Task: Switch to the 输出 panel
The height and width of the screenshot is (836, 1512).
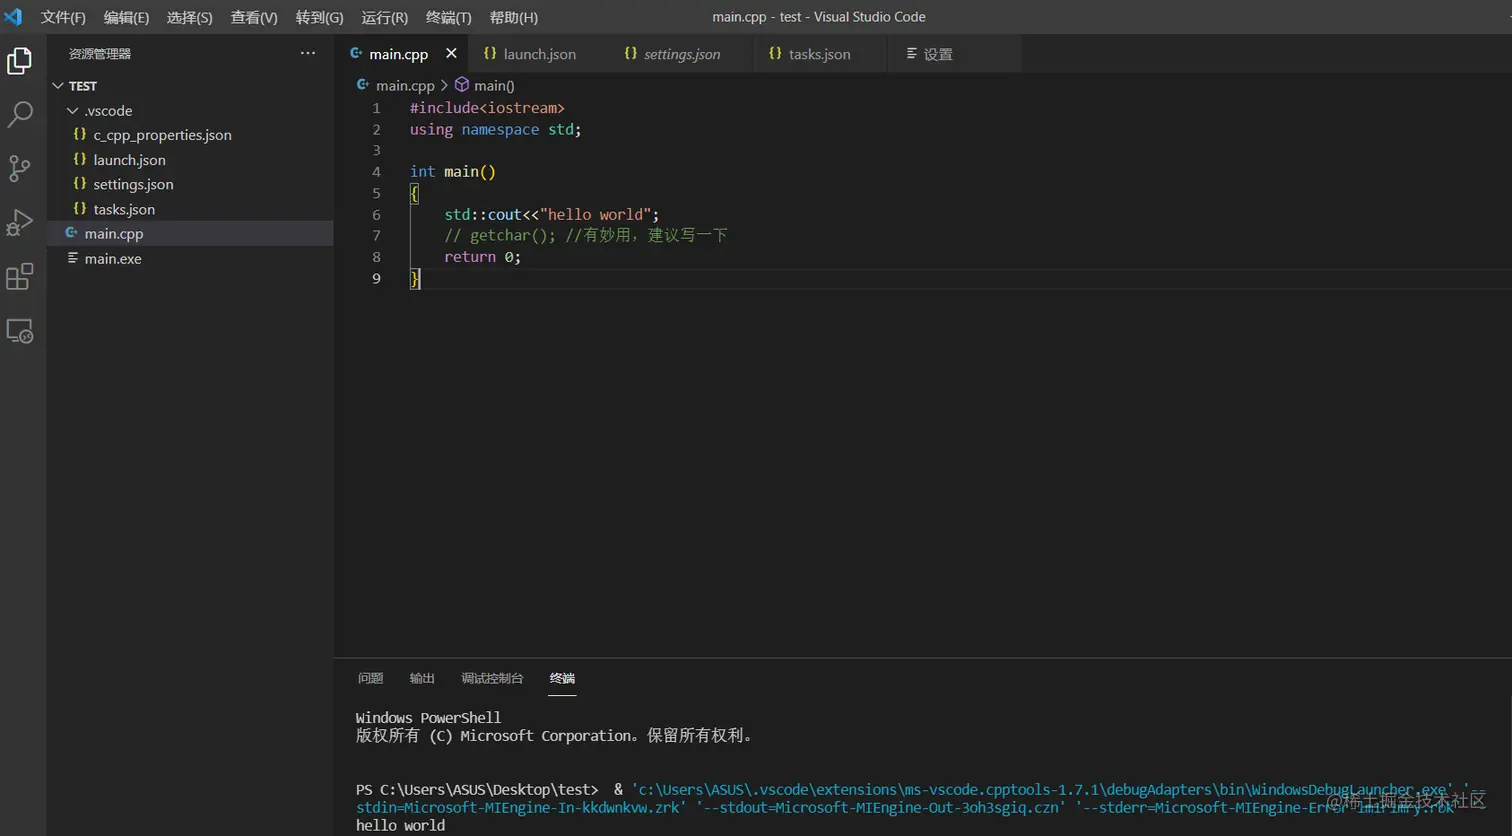Action: tap(421, 678)
